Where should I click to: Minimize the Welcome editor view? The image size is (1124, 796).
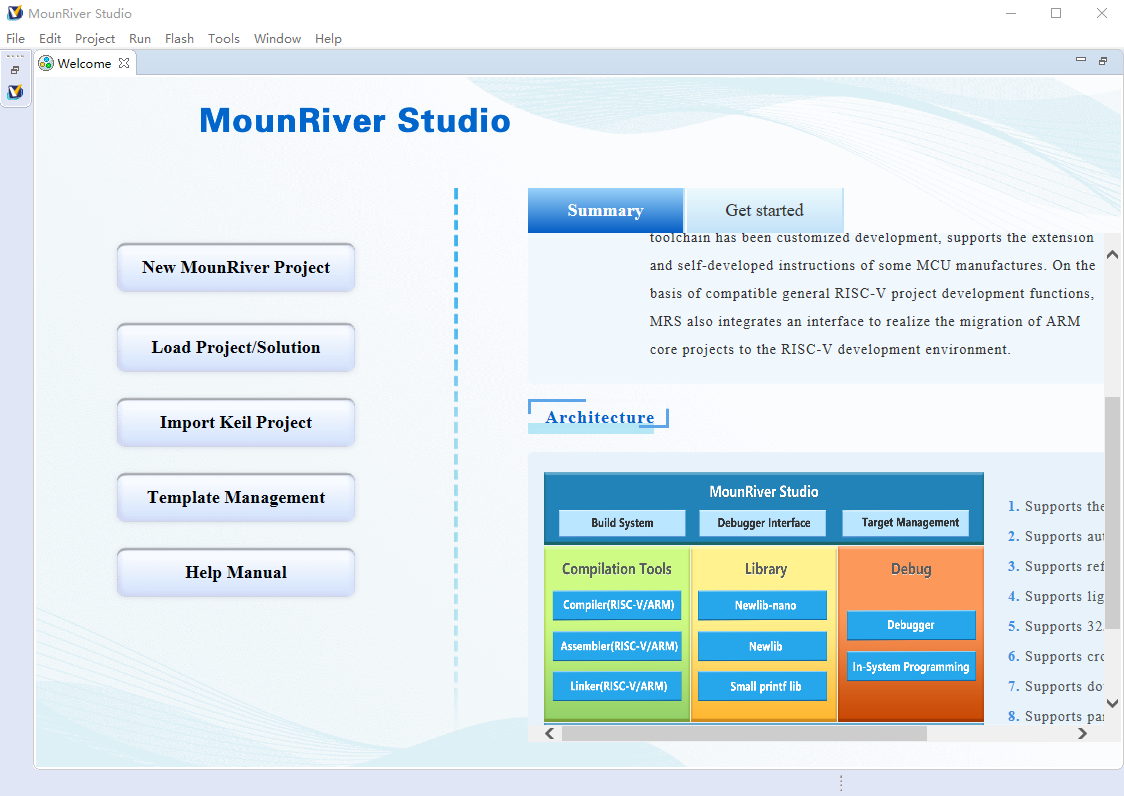point(1081,60)
